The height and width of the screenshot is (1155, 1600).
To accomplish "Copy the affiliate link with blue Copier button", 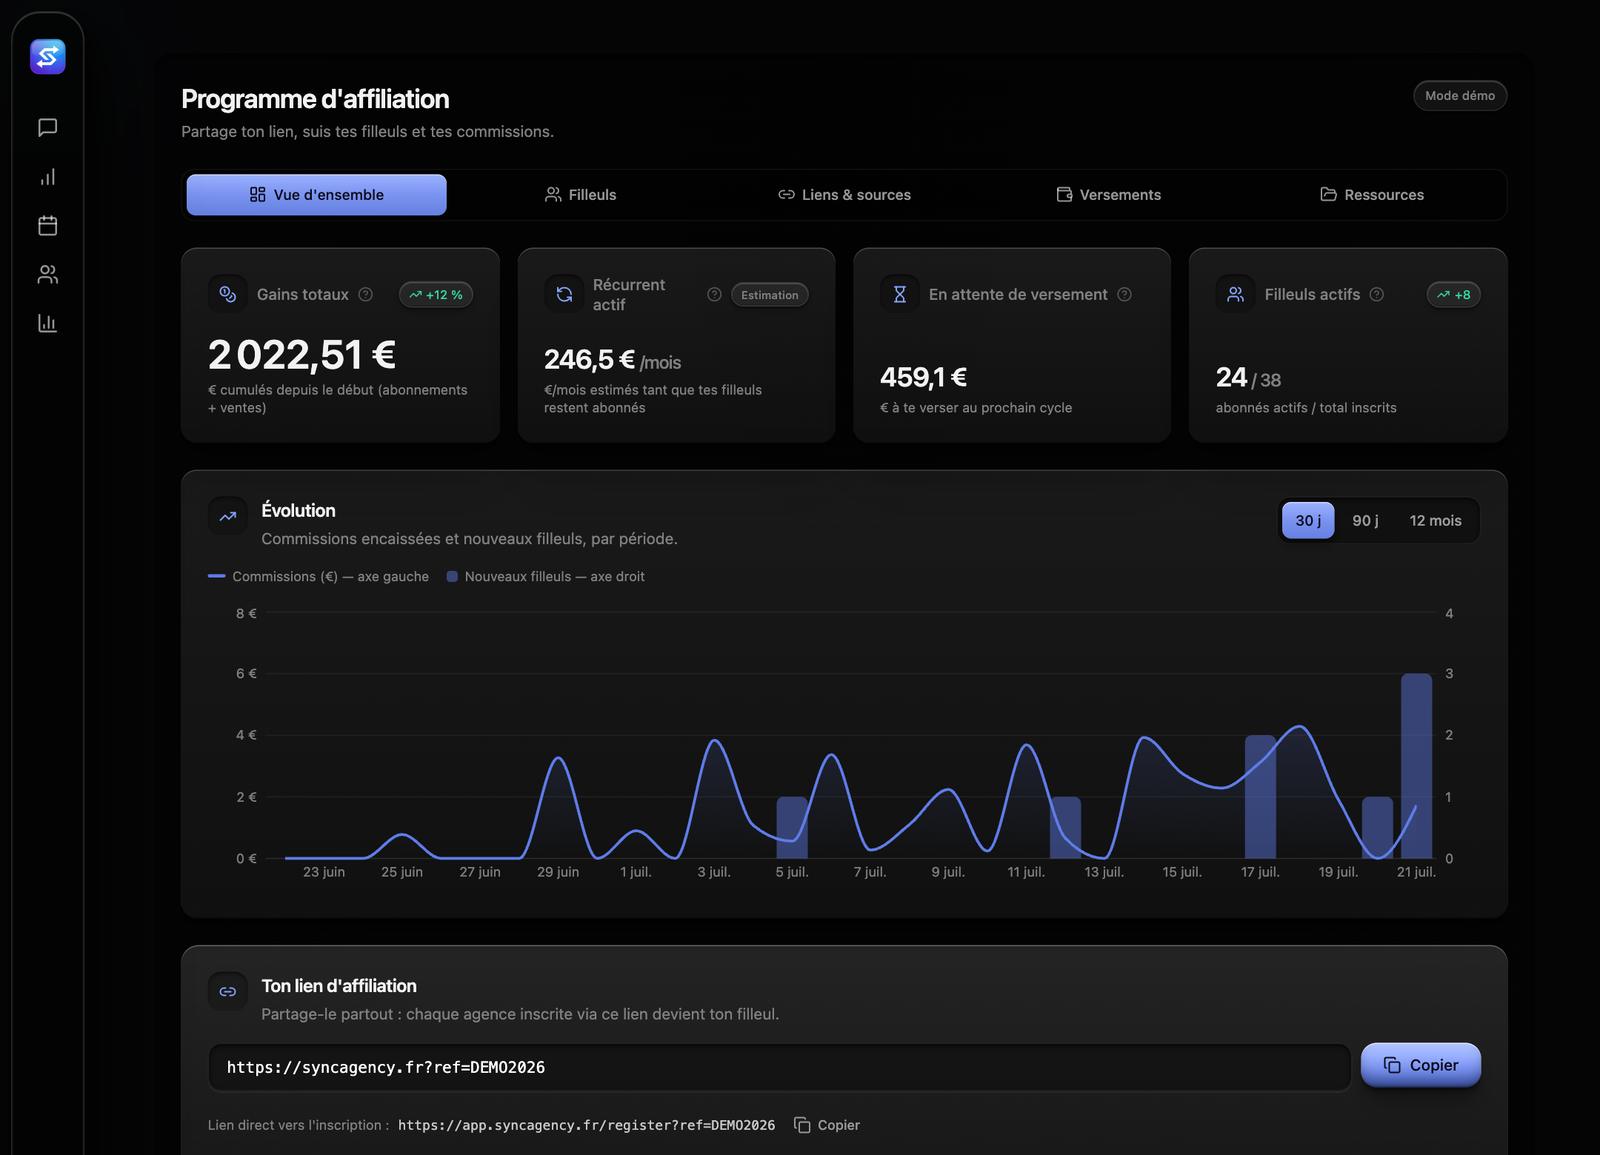I will tap(1421, 1065).
